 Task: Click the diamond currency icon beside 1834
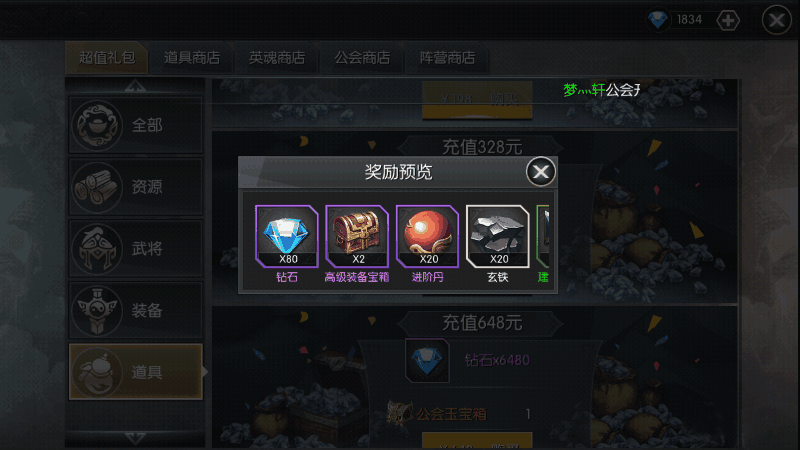click(x=657, y=20)
